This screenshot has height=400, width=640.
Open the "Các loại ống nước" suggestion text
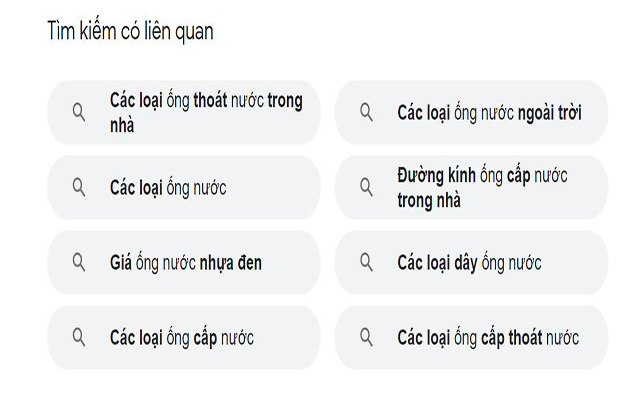pos(168,188)
